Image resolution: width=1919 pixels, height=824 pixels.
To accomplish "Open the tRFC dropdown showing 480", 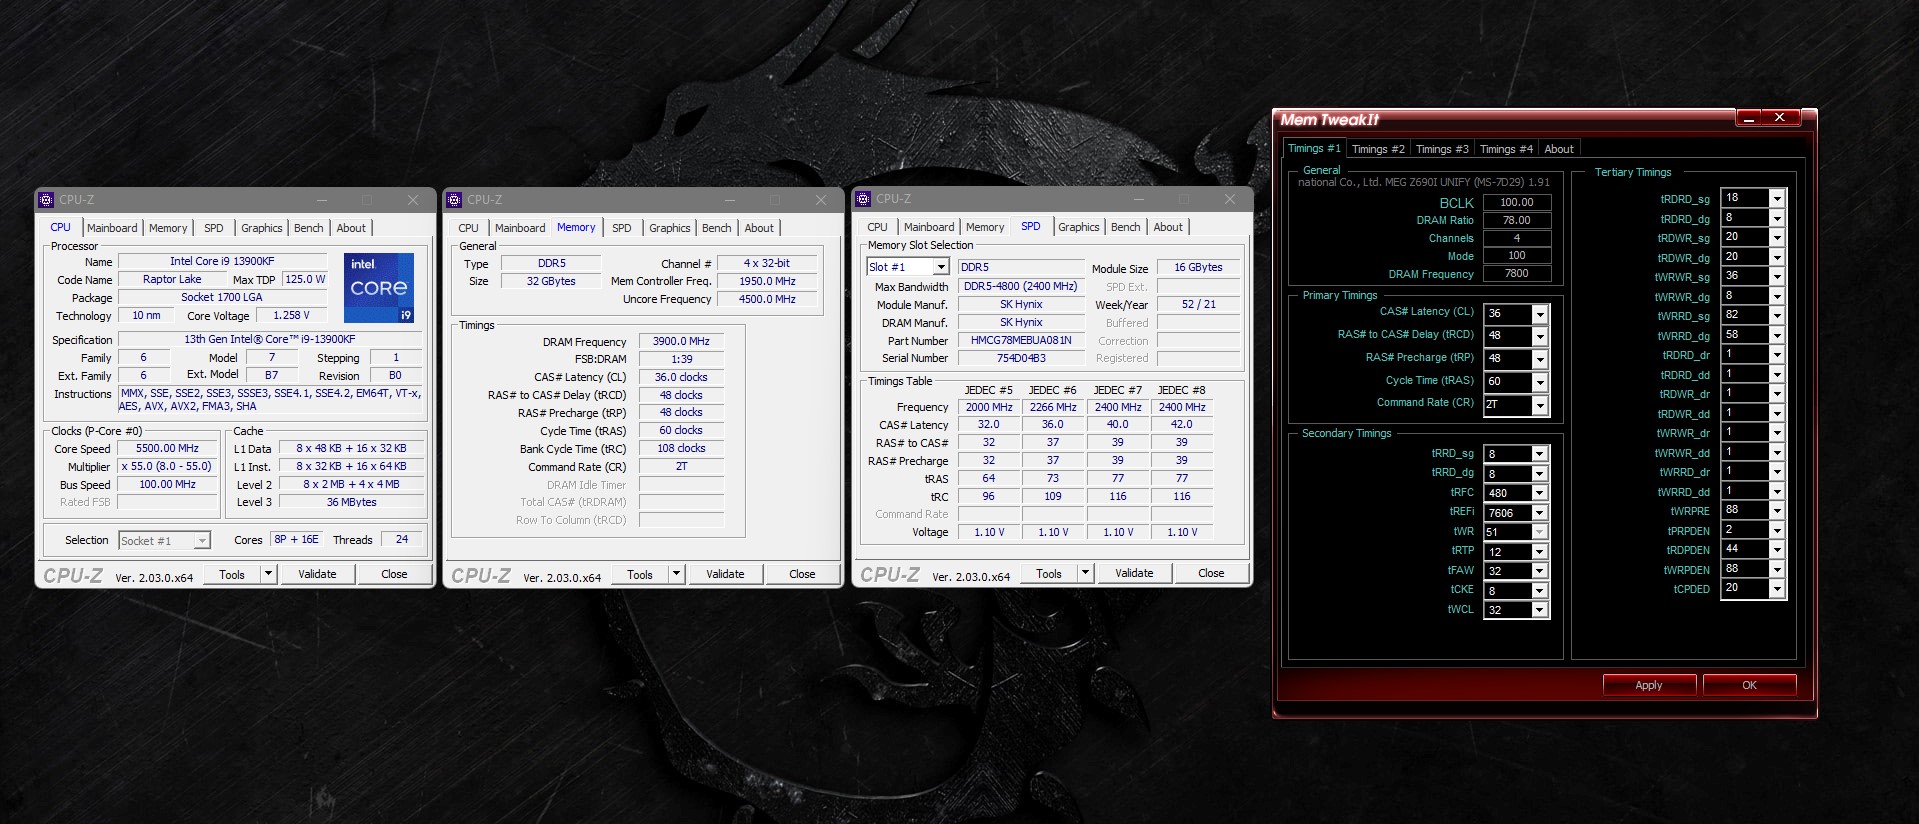I will [x=1540, y=493].
